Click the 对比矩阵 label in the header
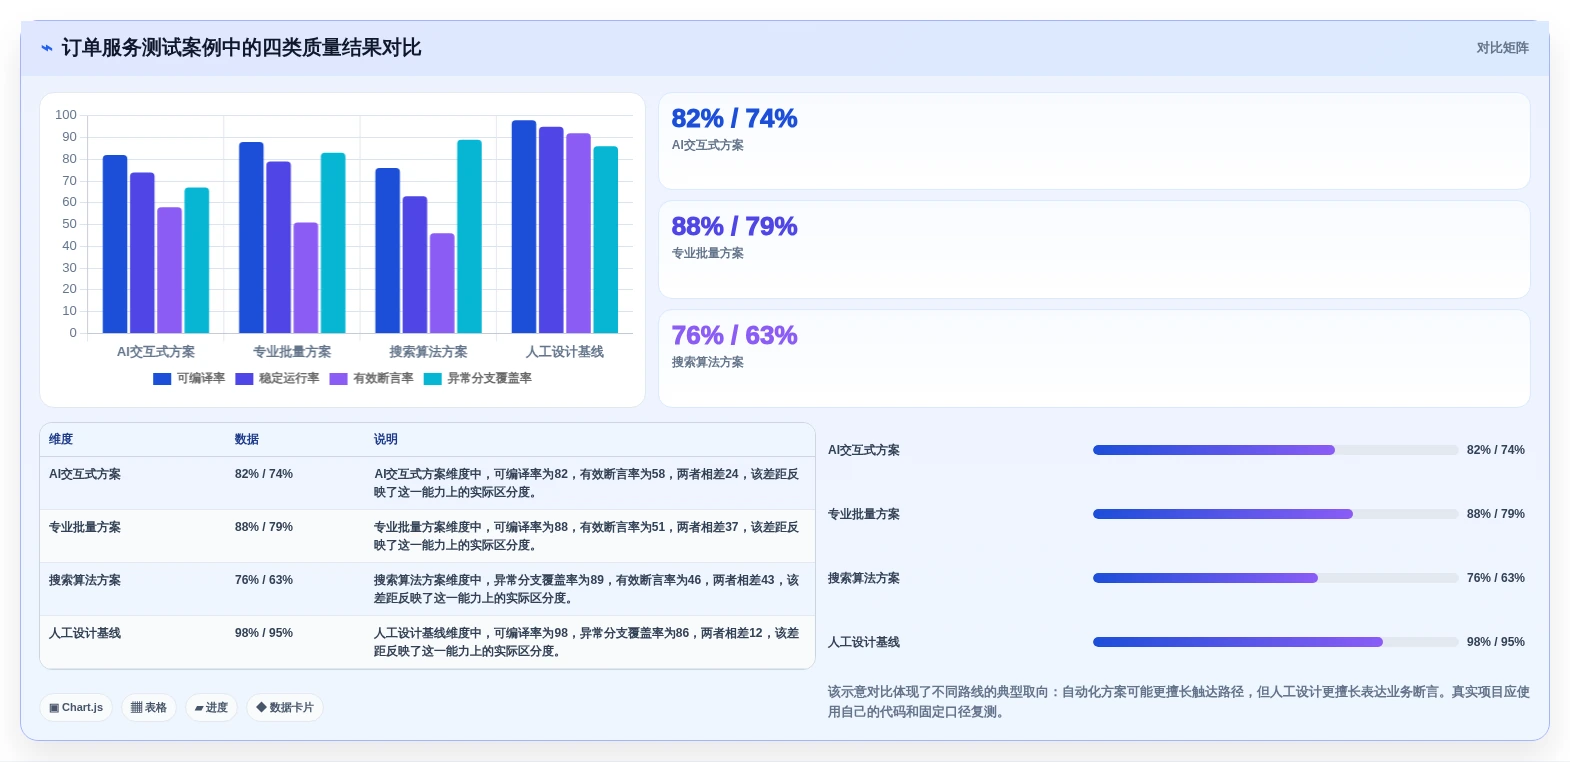 pyautogui.click(x=1502, y=48)
